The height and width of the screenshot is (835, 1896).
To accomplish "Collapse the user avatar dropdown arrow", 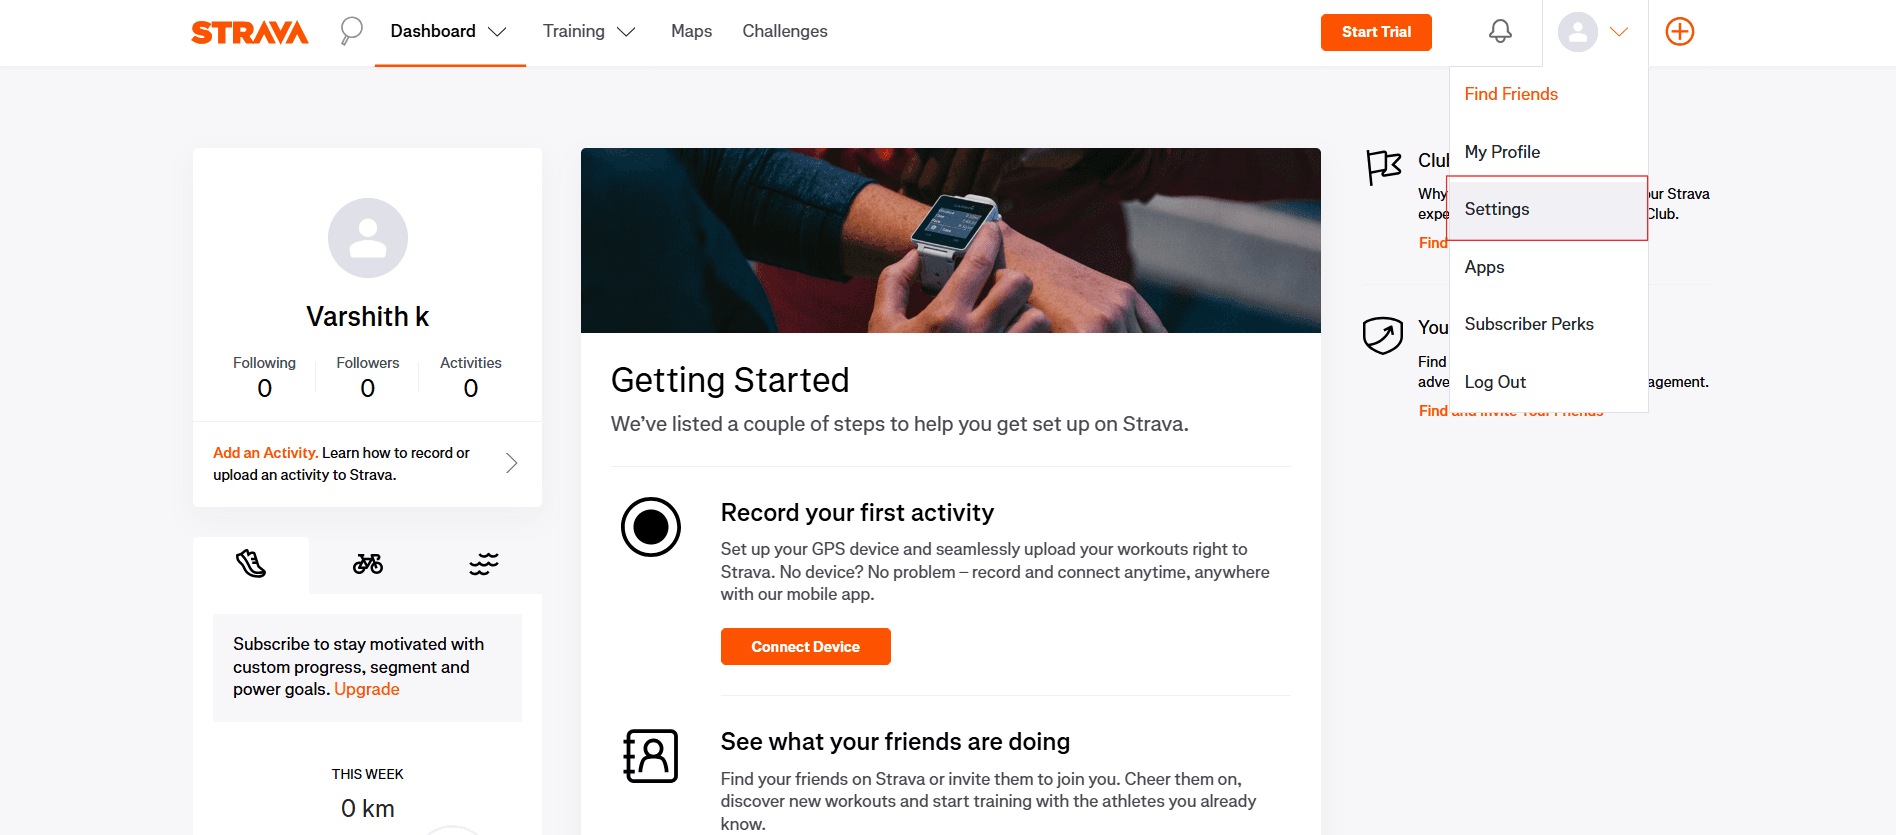I will pyautogui.click(x=1619, y=32).
